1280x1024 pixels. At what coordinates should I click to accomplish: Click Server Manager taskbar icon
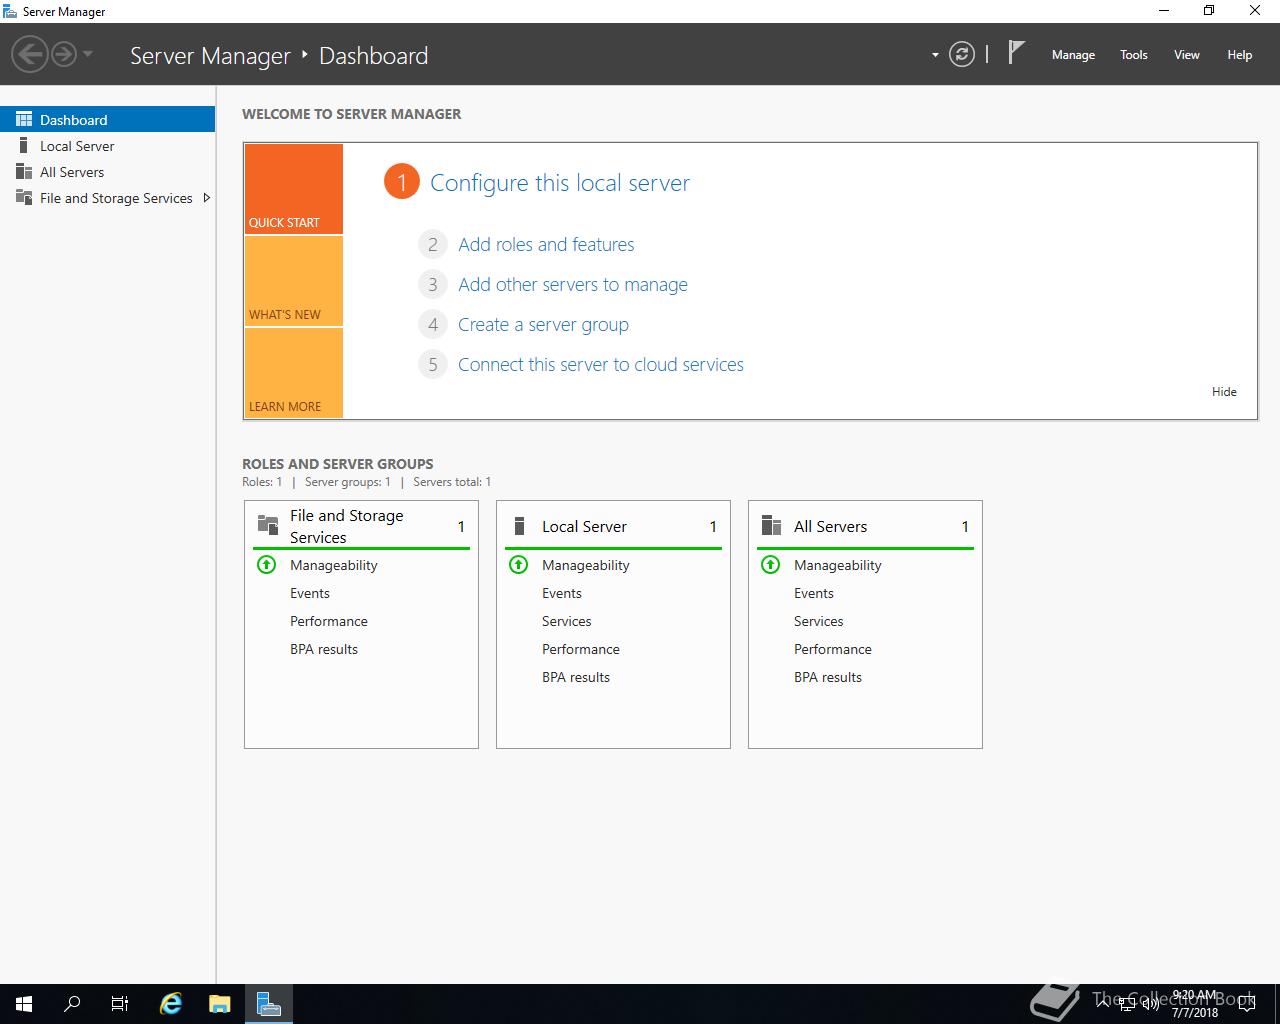[x=268, y=1004]
